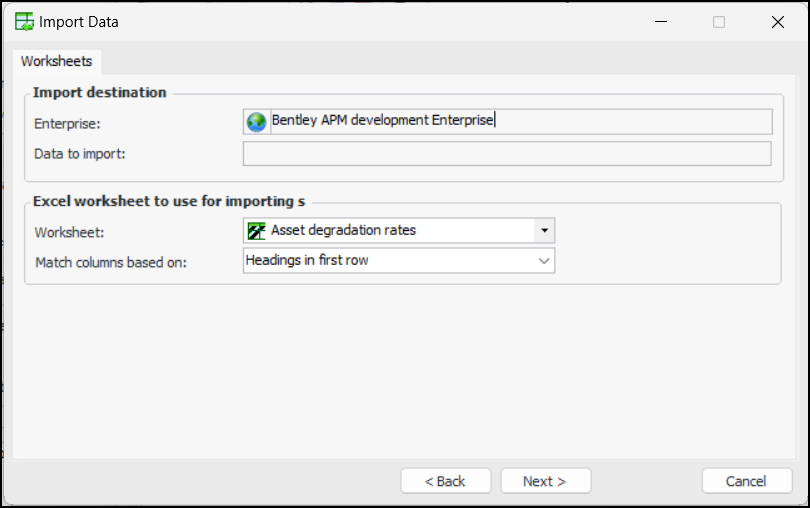The width and height of the screenshot is (810, 508).
Task: Cancel the data import
Action: pyautogui.click(x=746, y=481)
